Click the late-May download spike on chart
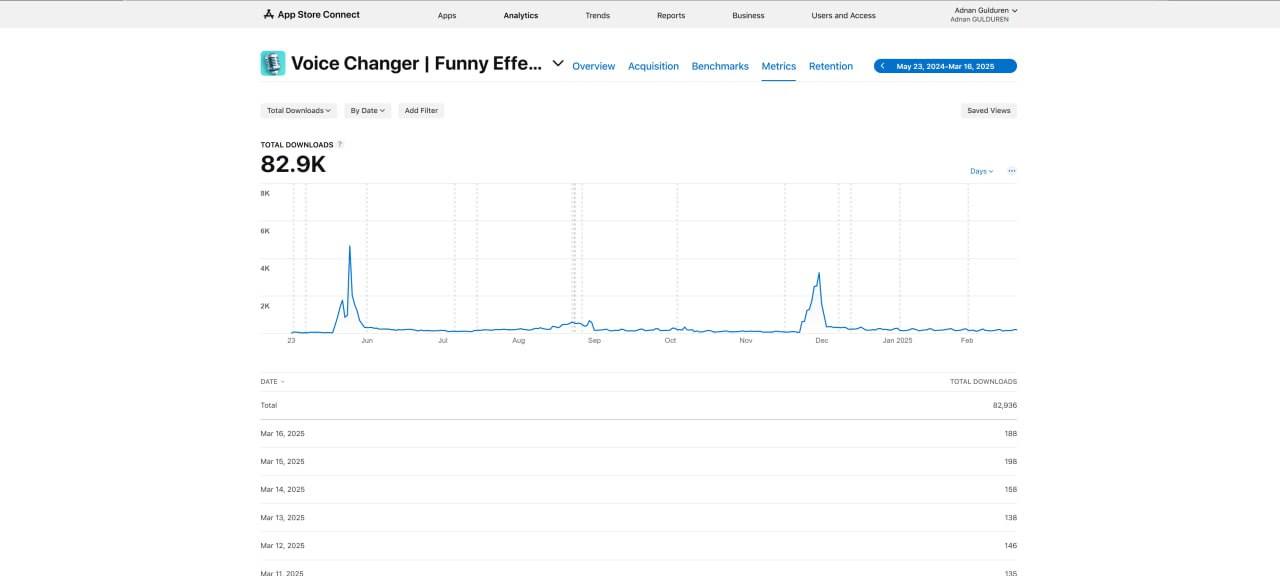The width and height of the screenshot is (1280, 576). (349, 246)
